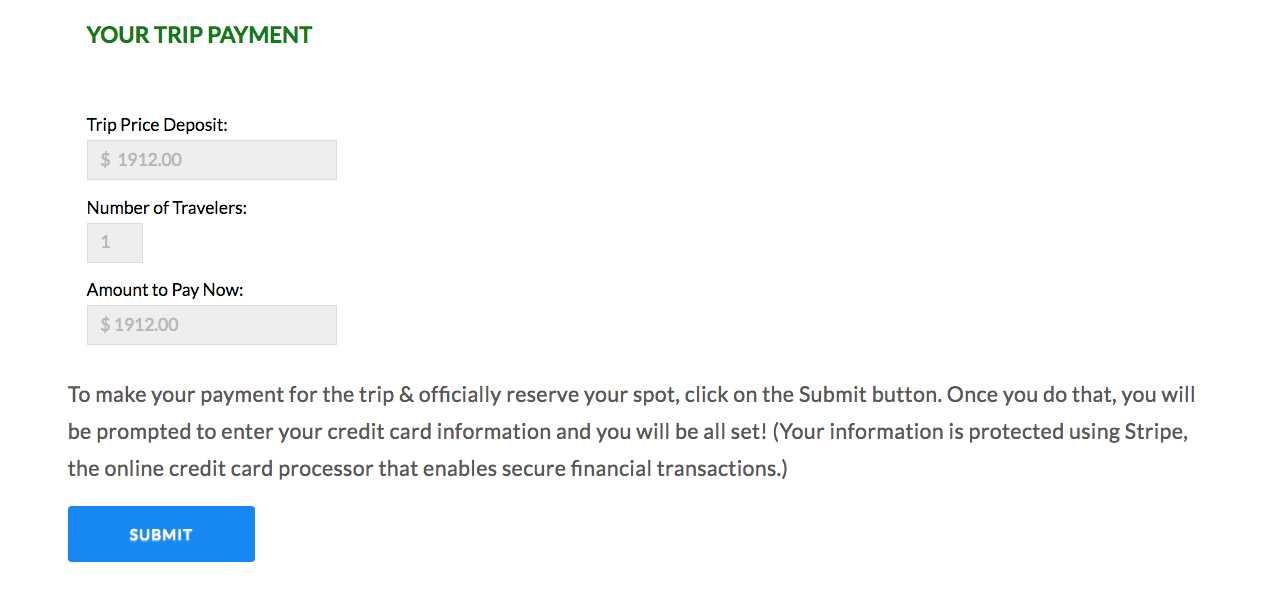
Task: Click the payment instructions paragraph
Action: 630,431
